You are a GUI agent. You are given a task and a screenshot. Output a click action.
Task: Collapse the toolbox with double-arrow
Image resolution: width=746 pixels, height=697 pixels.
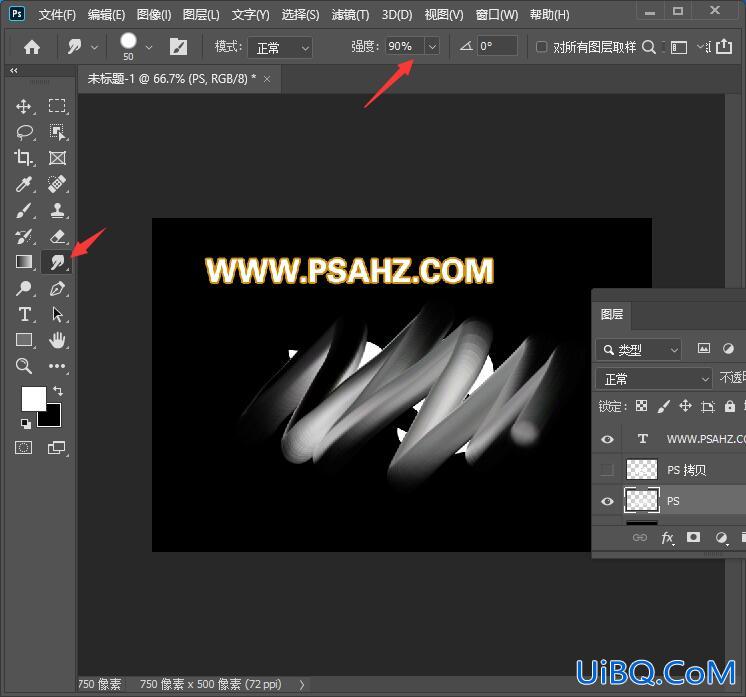13,70
